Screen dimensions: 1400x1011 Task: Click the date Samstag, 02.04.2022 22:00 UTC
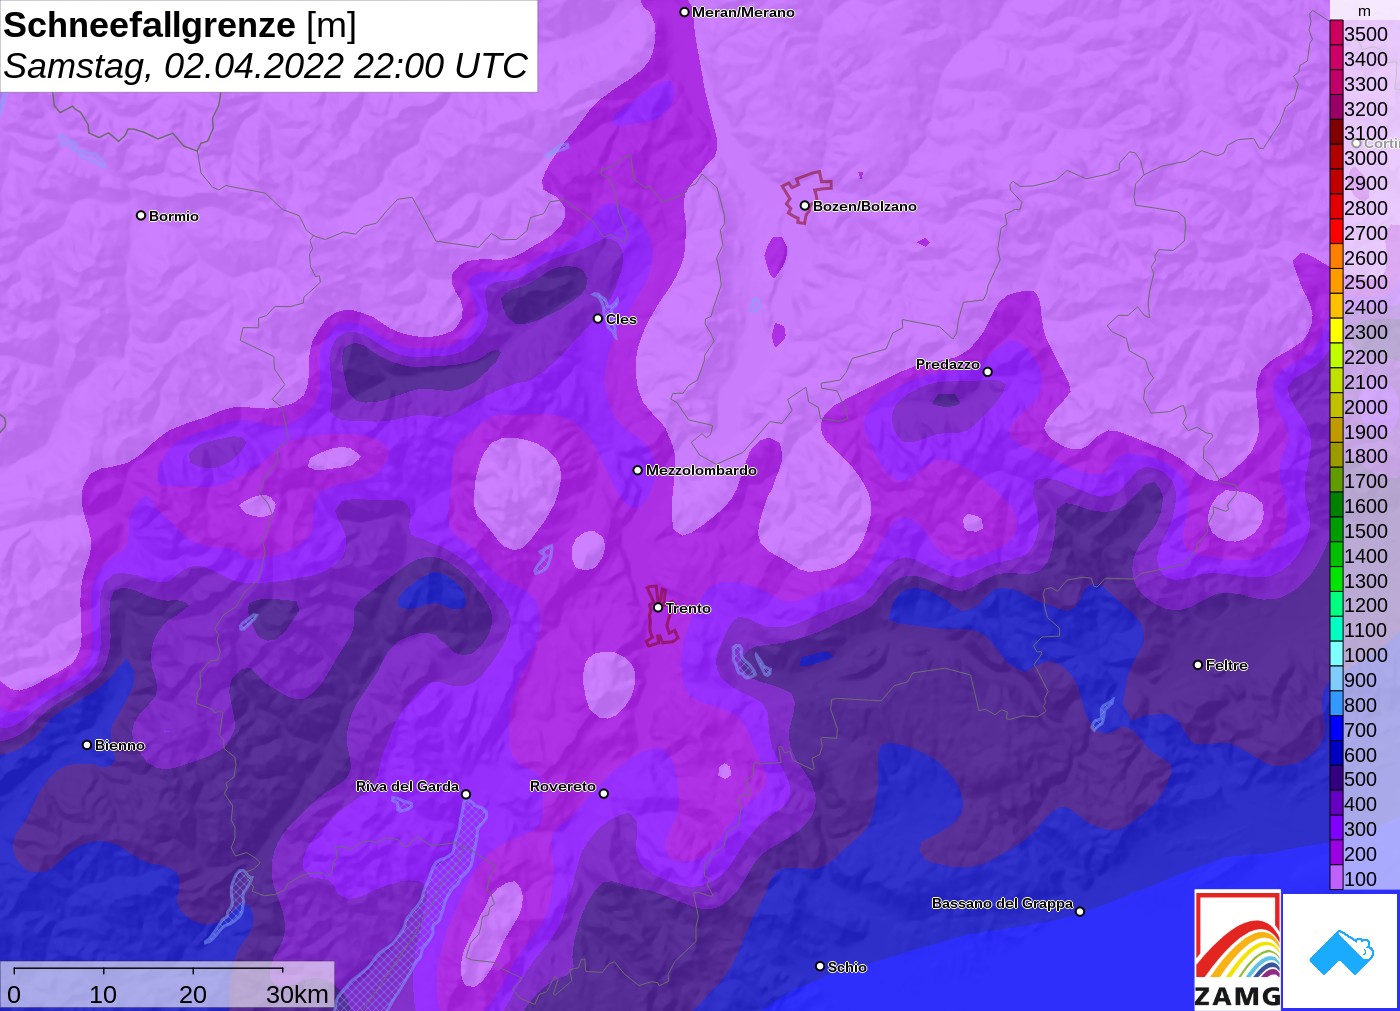coord(265,66)
